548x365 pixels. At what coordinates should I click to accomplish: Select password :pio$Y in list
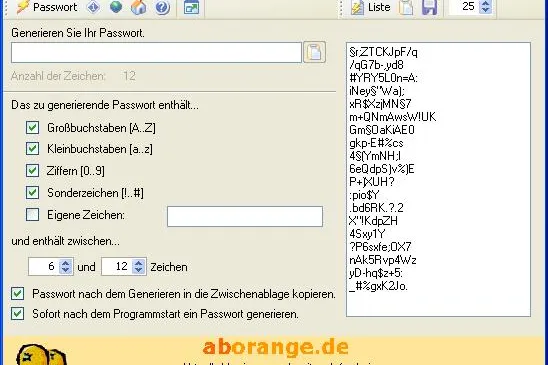tap(364, 195)
